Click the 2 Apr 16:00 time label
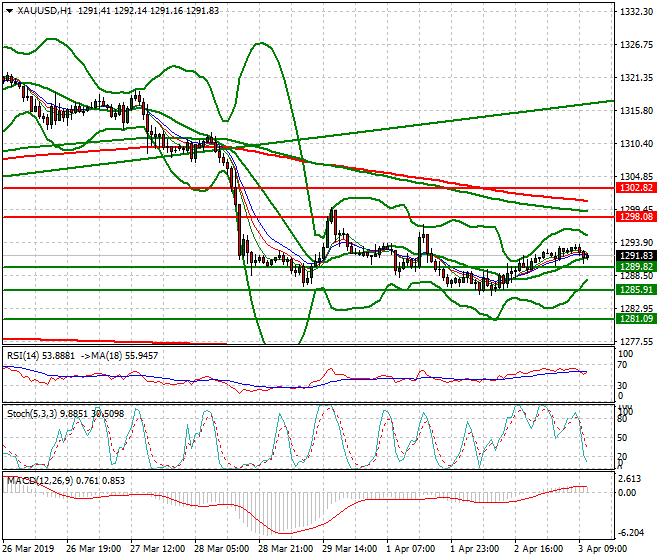Viewport: 660px width, 560px height. 538,549
